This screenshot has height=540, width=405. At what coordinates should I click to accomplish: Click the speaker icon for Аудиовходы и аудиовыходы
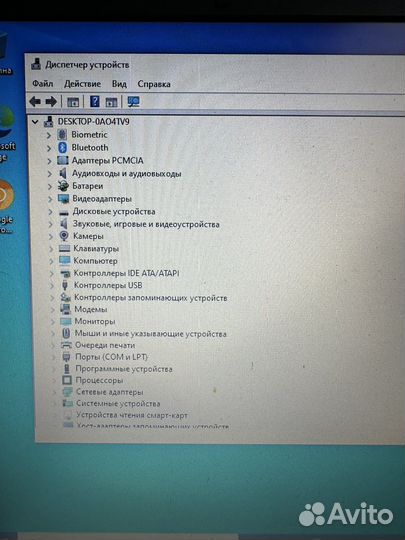click(63, 173)
